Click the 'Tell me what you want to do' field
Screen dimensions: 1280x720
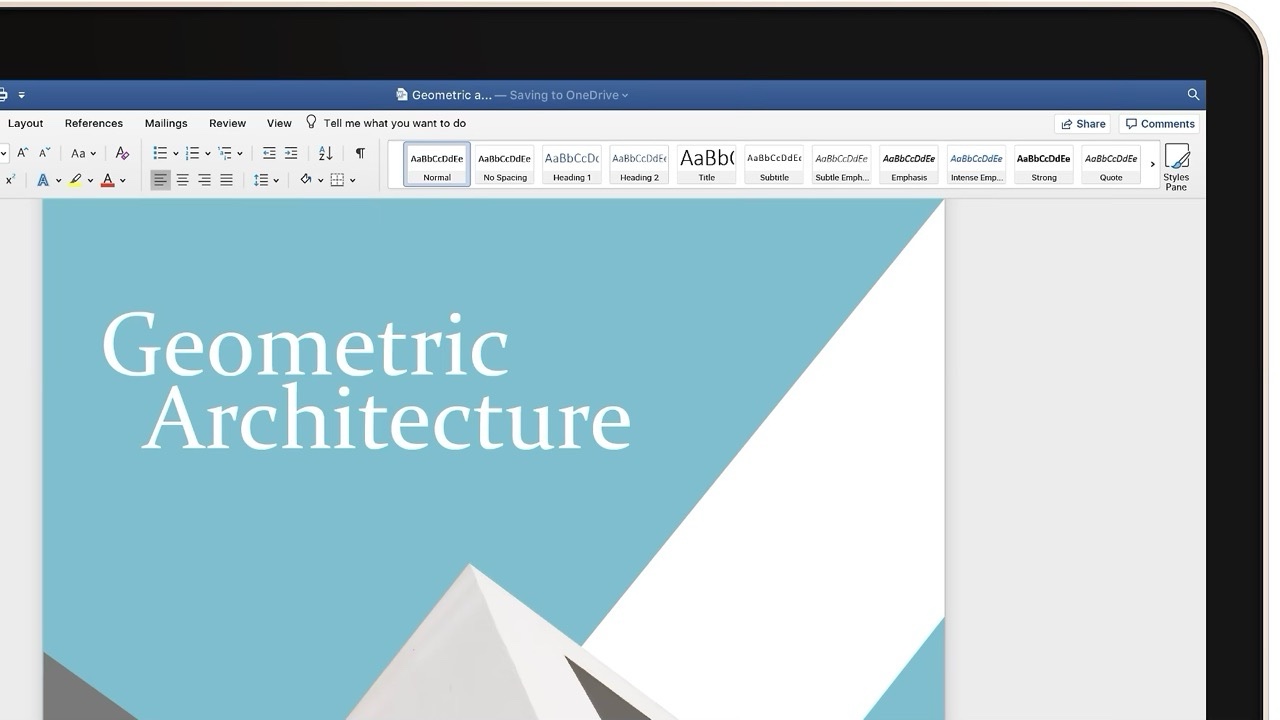click(394, 123)
